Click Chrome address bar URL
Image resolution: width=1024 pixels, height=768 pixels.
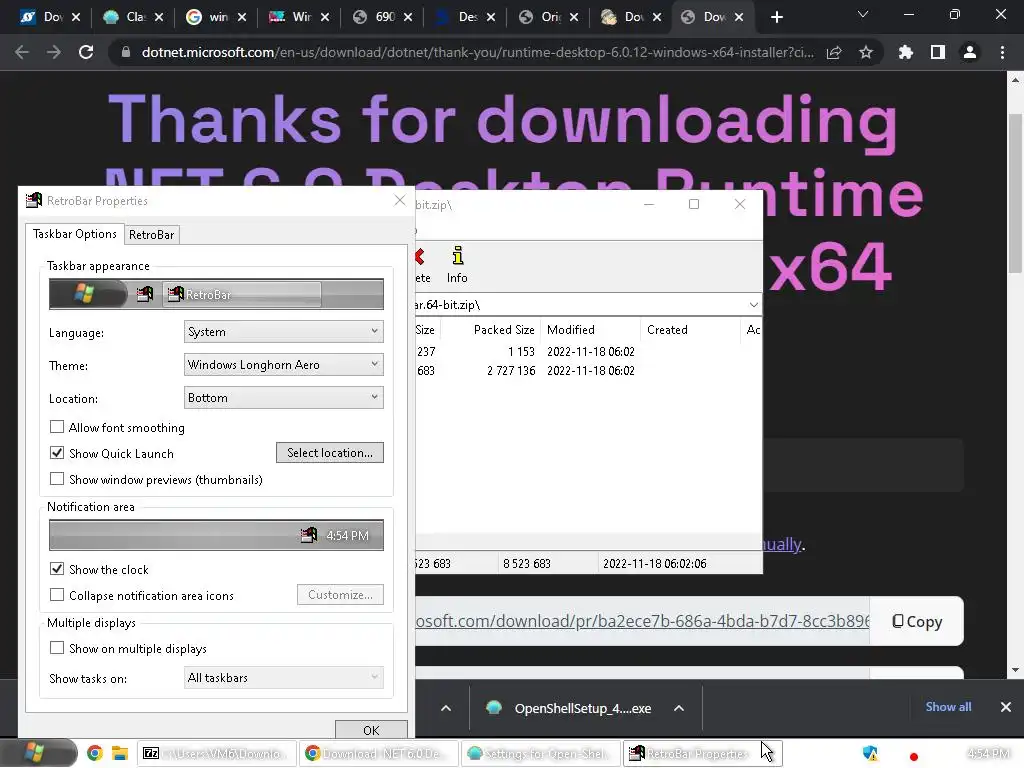[477, 52]
